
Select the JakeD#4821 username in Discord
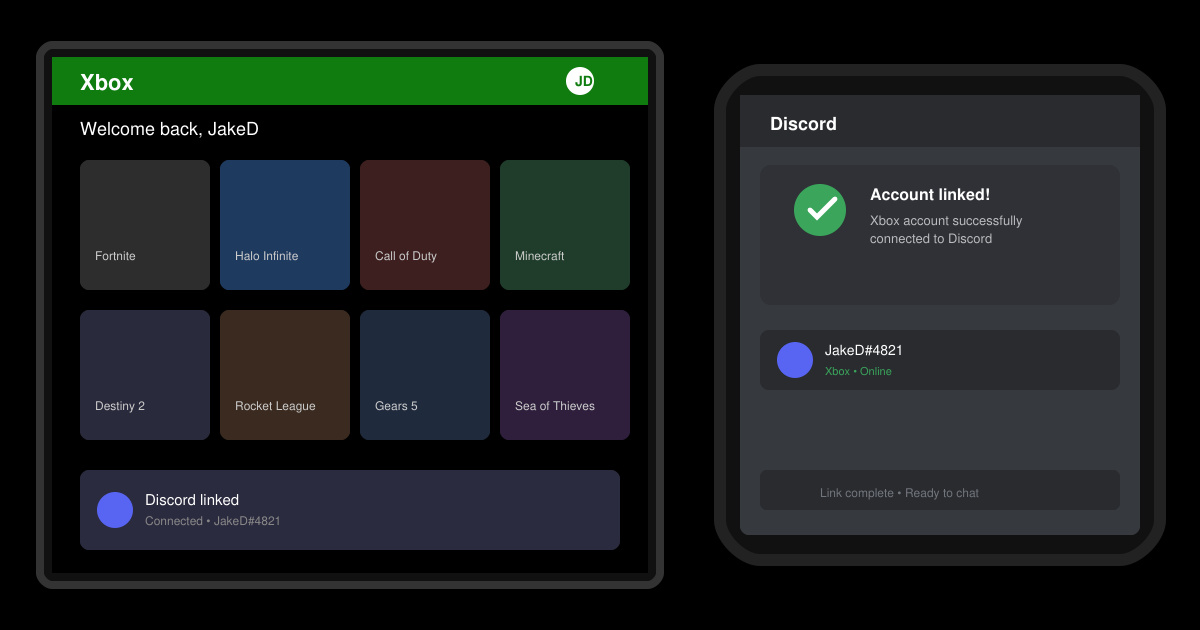tap(864, 350)
